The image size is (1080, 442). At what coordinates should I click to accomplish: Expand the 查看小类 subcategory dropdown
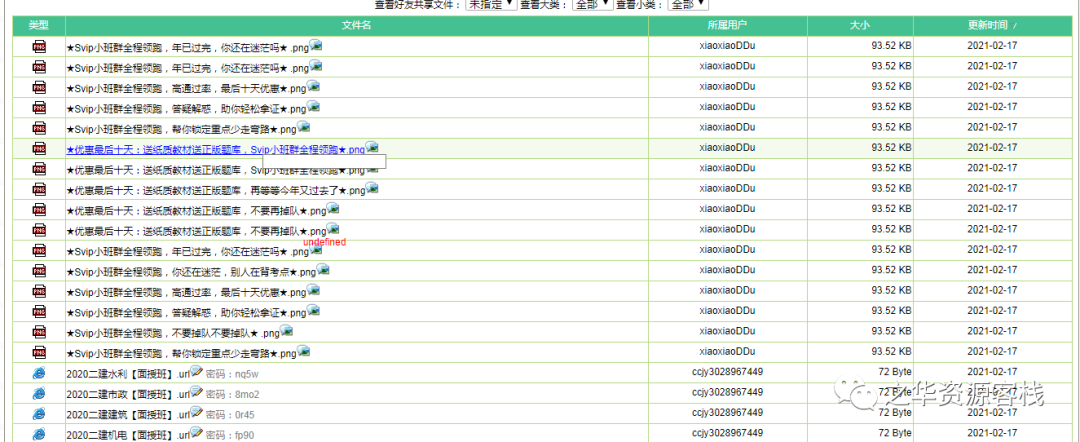[688, 4]
